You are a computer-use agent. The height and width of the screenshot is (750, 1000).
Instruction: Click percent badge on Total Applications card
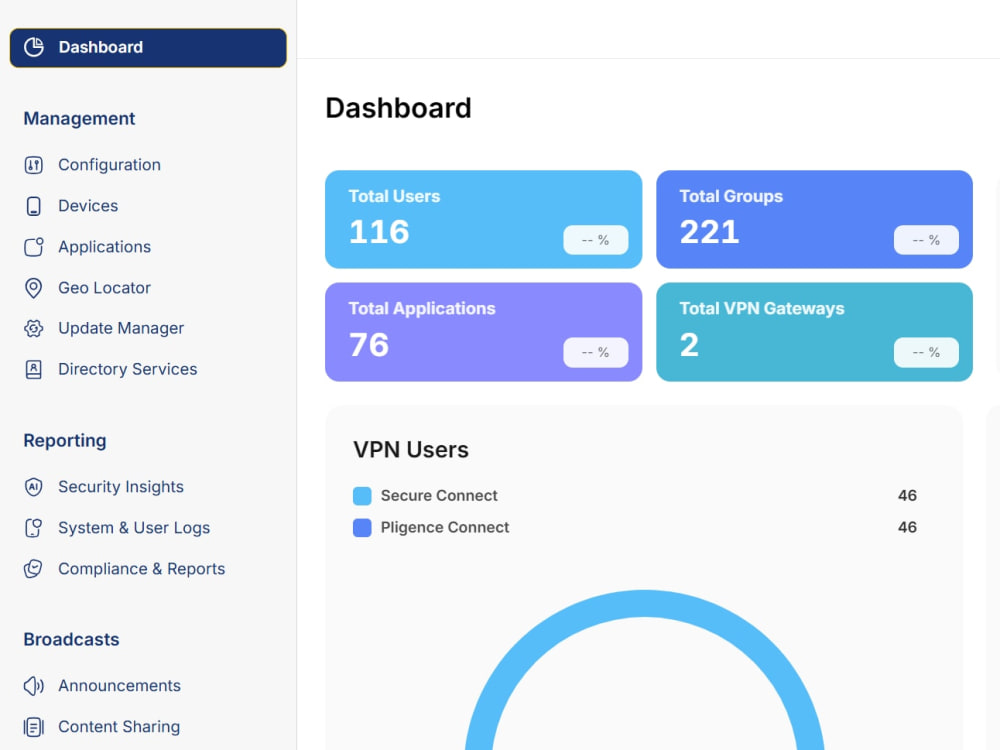point(596,353)
